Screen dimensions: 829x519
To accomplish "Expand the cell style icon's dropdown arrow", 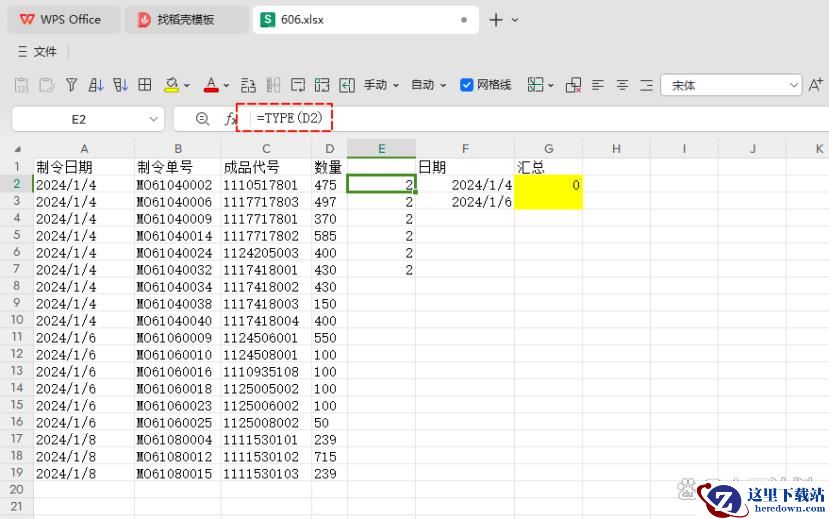I will [551, 85].
